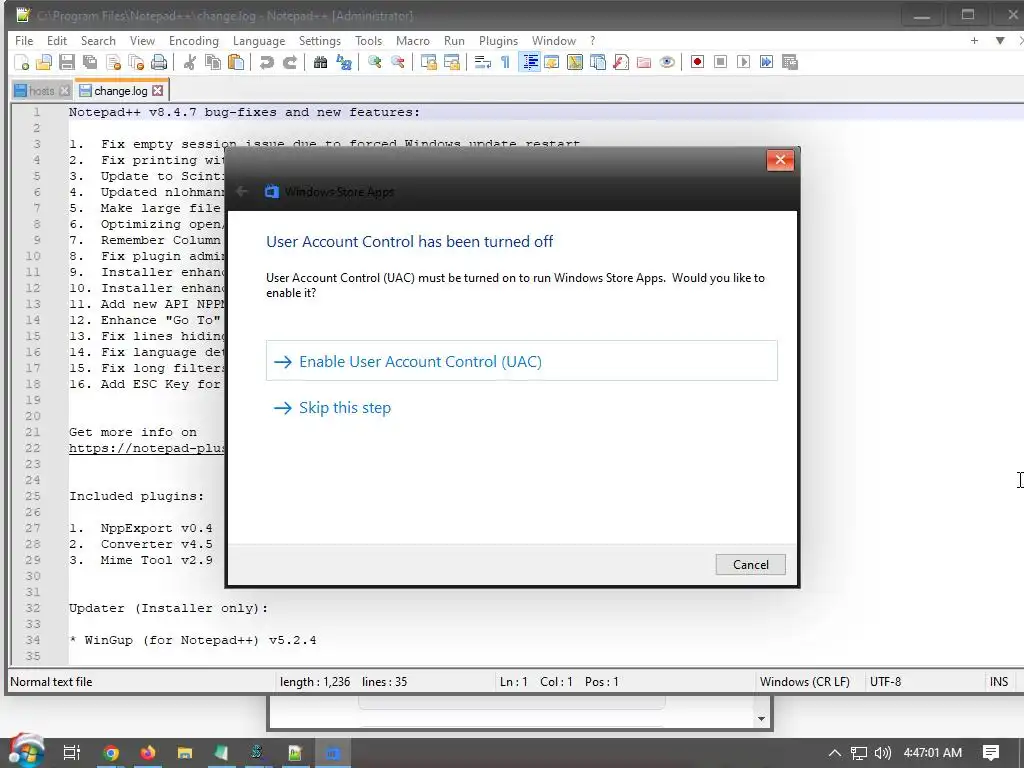This screenshot has width=1024, height=768.
Task: Click the Close document toolbar icon
Action: 113,62
